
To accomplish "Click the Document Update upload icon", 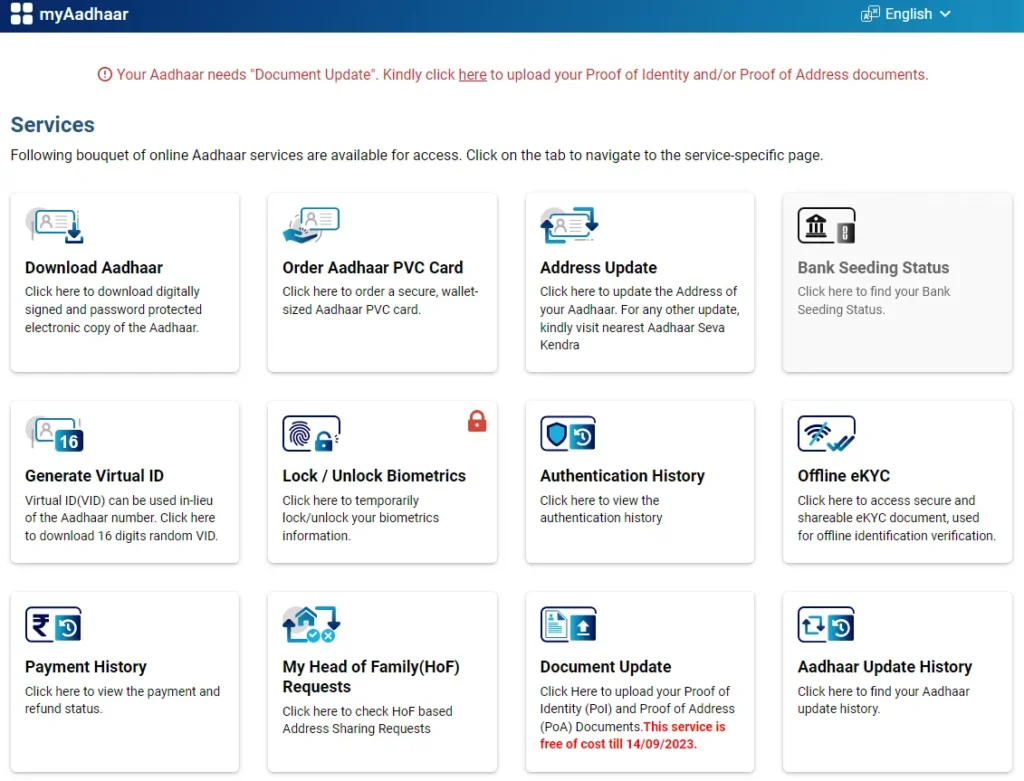I will [x=568, y=624].
